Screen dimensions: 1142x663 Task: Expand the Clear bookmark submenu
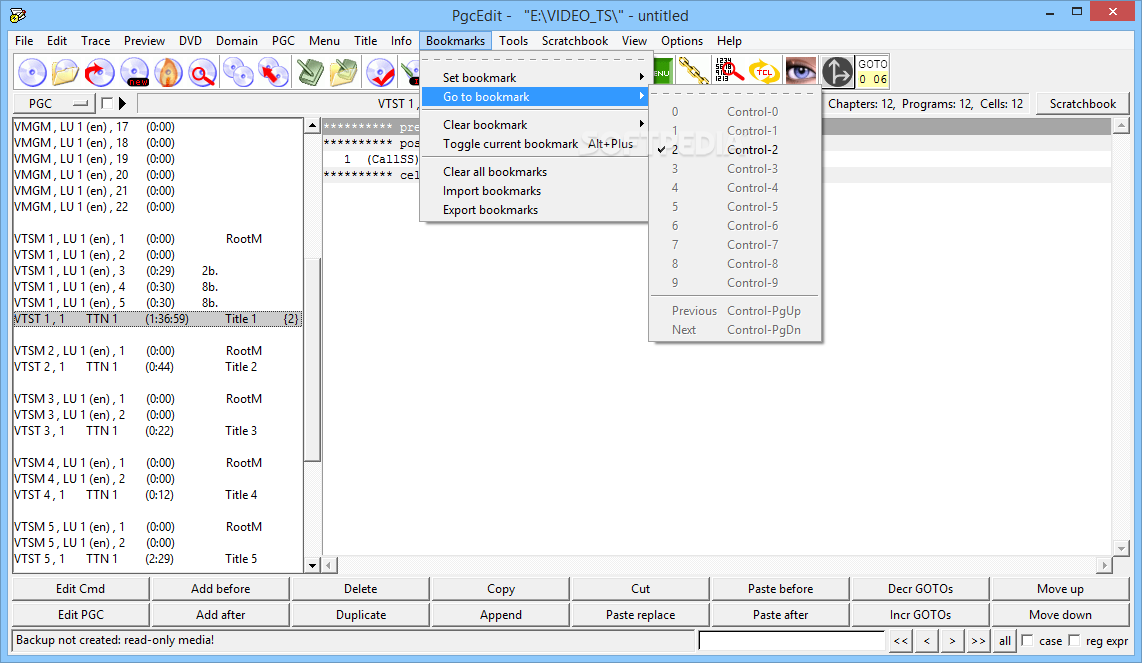[537, 125]
